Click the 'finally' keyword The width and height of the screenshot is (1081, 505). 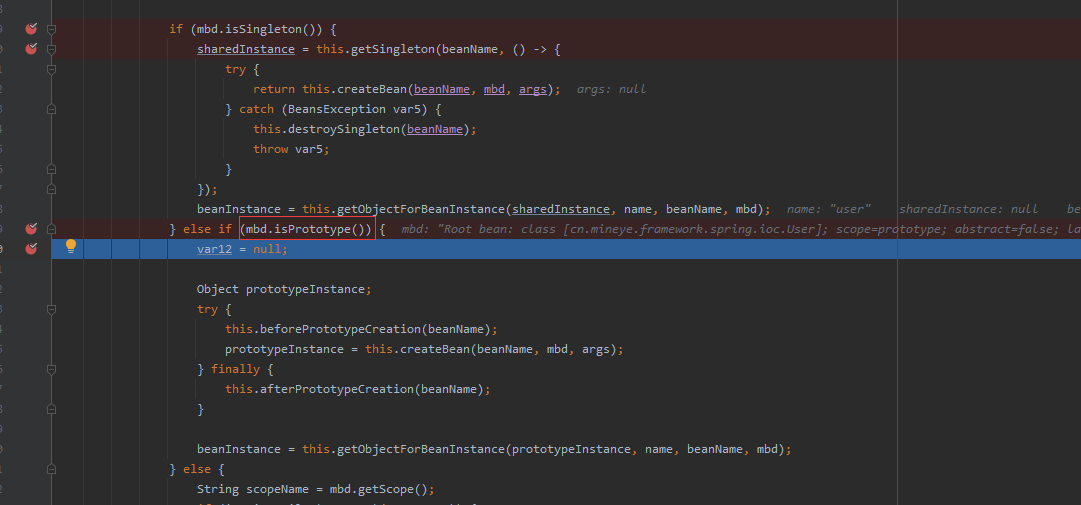tap(236, 369)
